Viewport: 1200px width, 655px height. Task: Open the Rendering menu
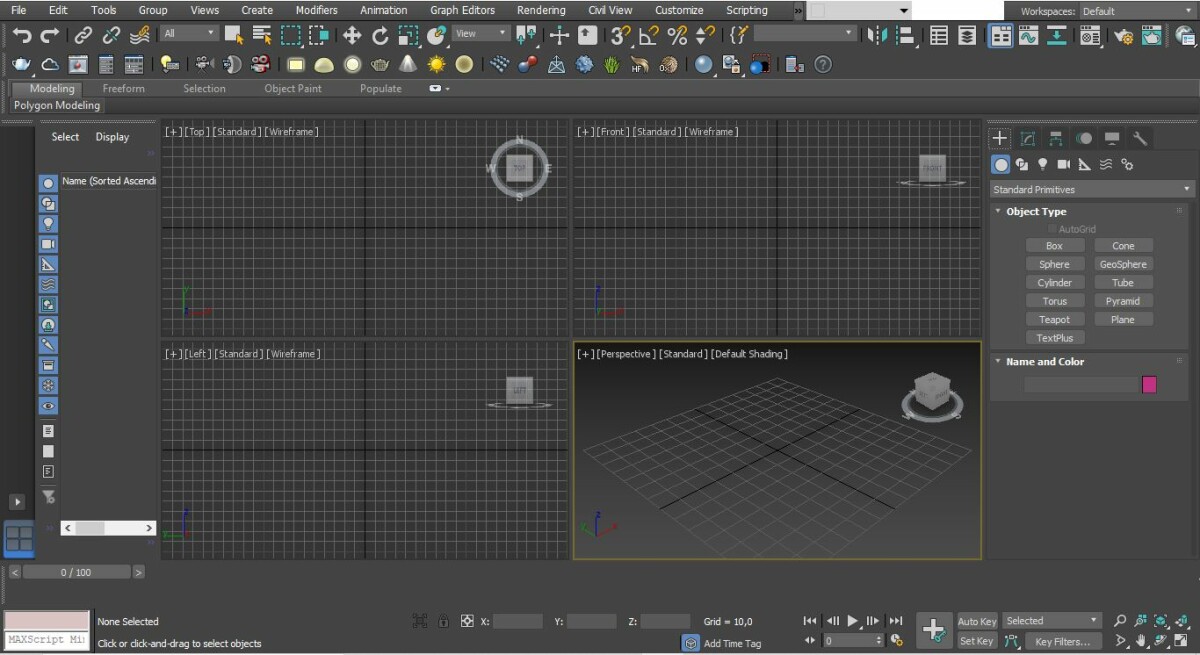(541, 10)
